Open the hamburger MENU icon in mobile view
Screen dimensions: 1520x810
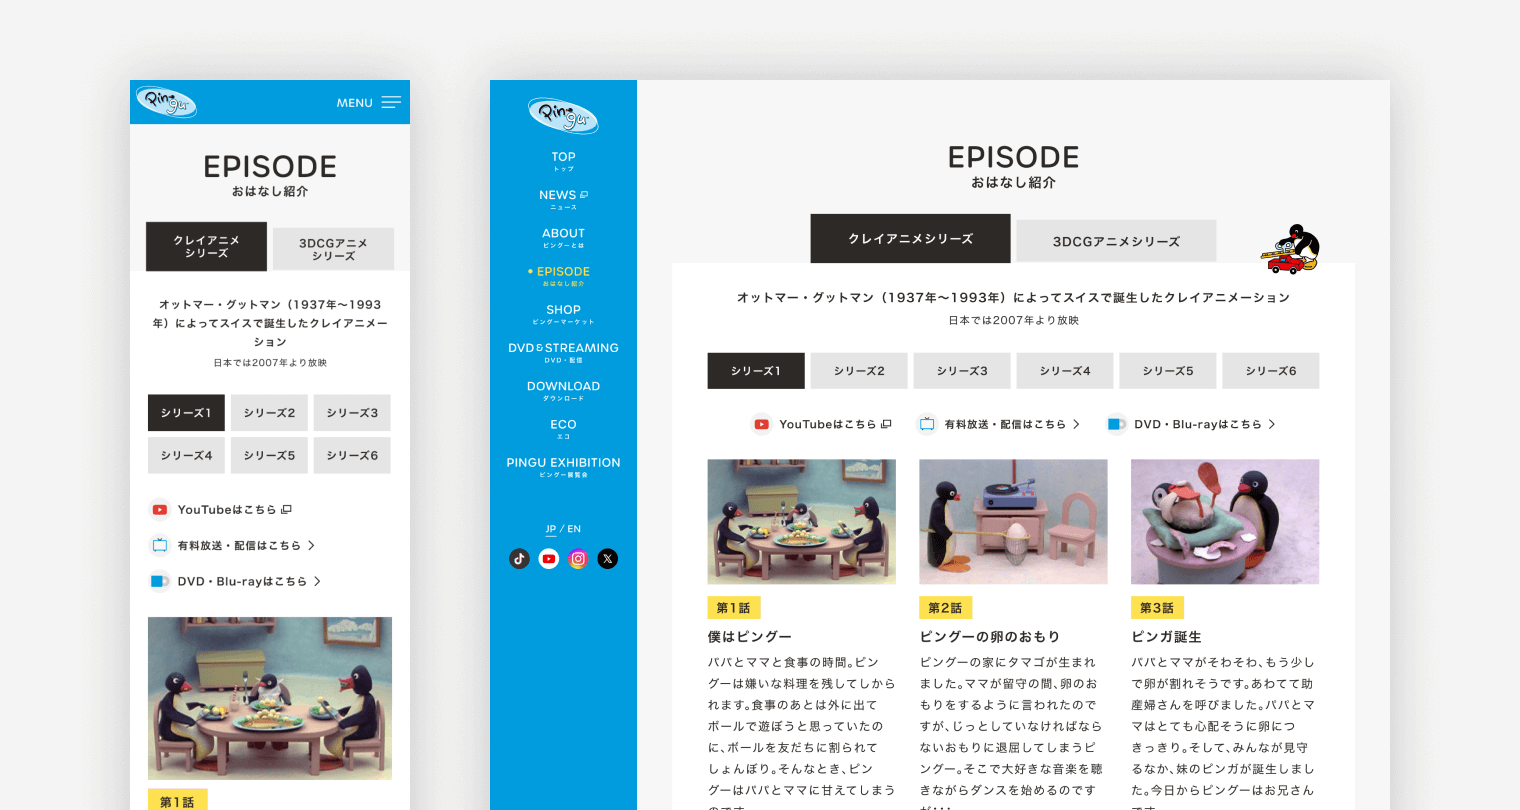pyautogui.click(x=391, y=103)
